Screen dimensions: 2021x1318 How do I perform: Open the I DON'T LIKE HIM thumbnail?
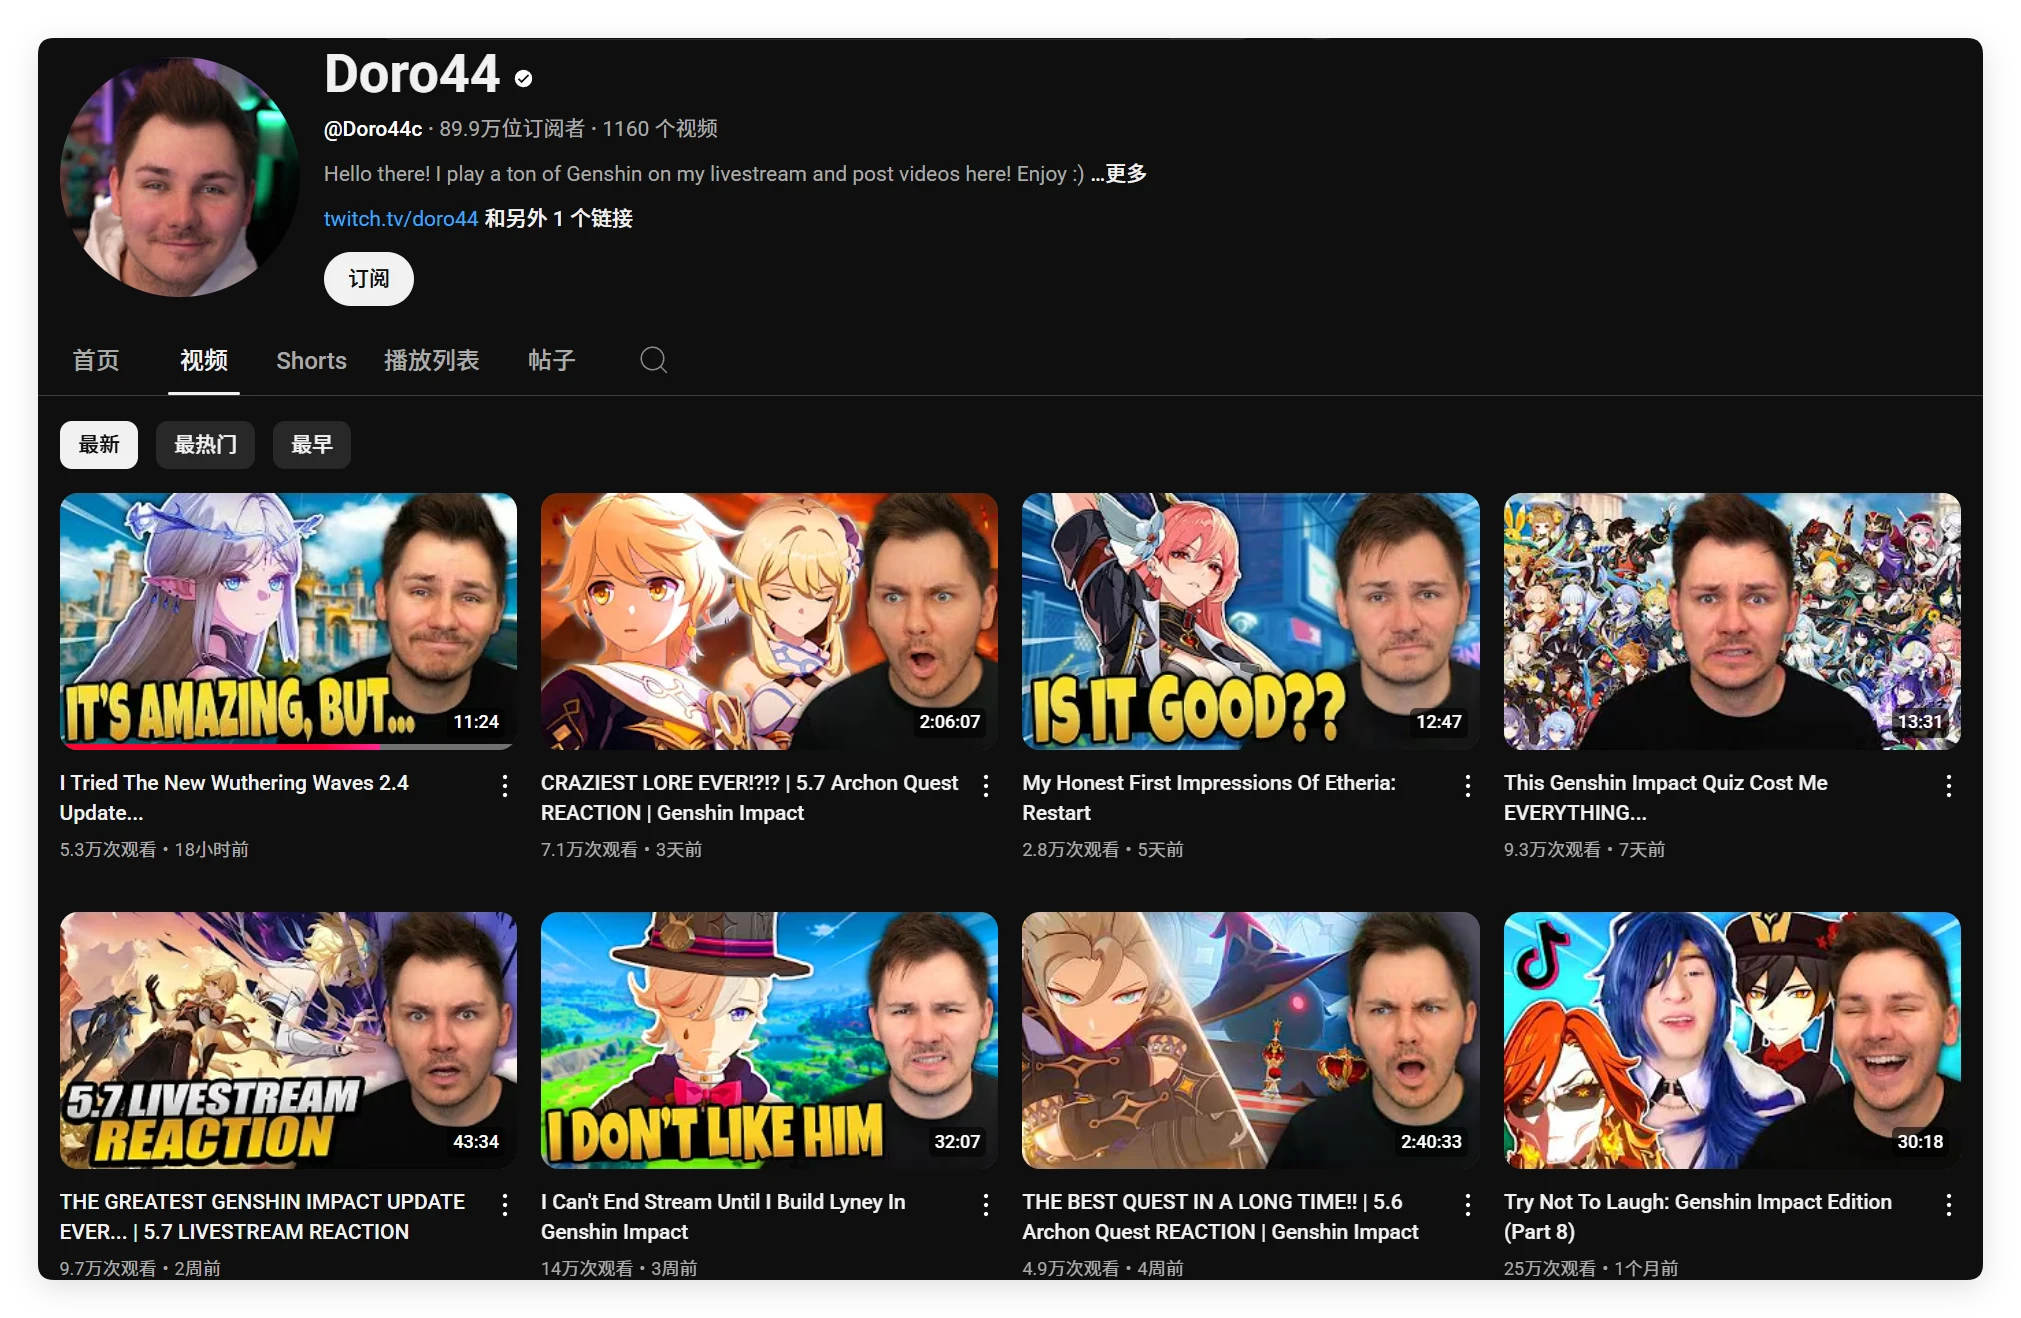(x=769, y=1040)
